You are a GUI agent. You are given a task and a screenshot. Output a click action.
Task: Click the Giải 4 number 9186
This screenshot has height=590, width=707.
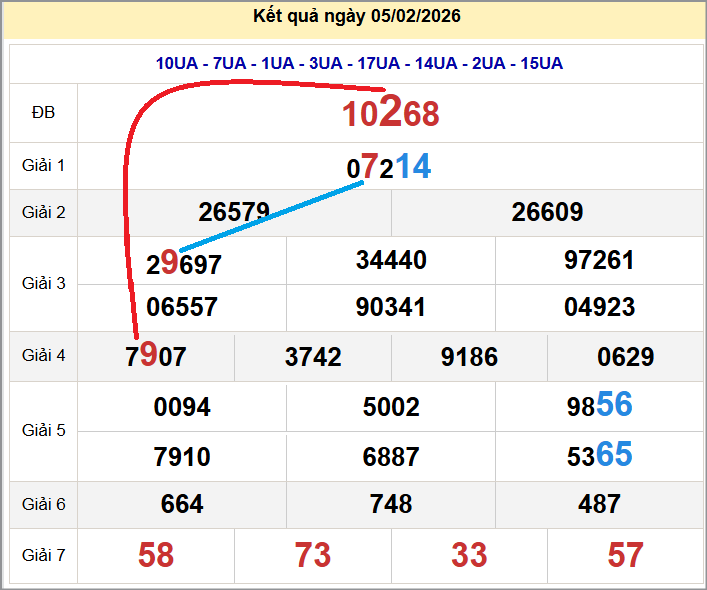point(469,357)
